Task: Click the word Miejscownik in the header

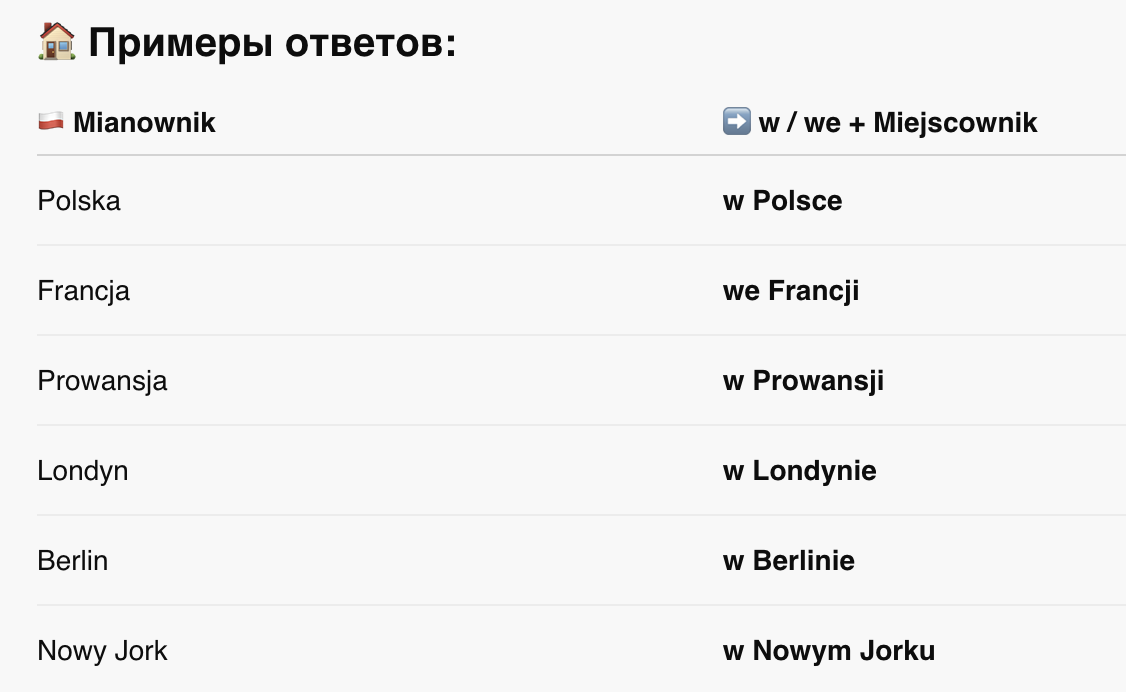Action: (x=955, y=122)
